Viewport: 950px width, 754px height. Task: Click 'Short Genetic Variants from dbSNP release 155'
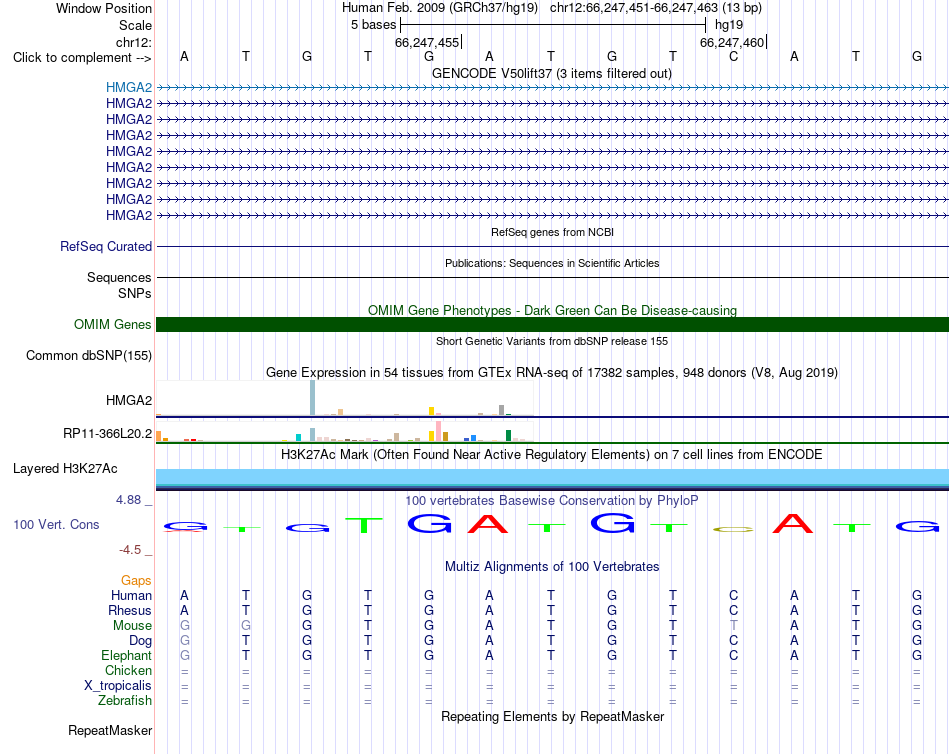552,341
